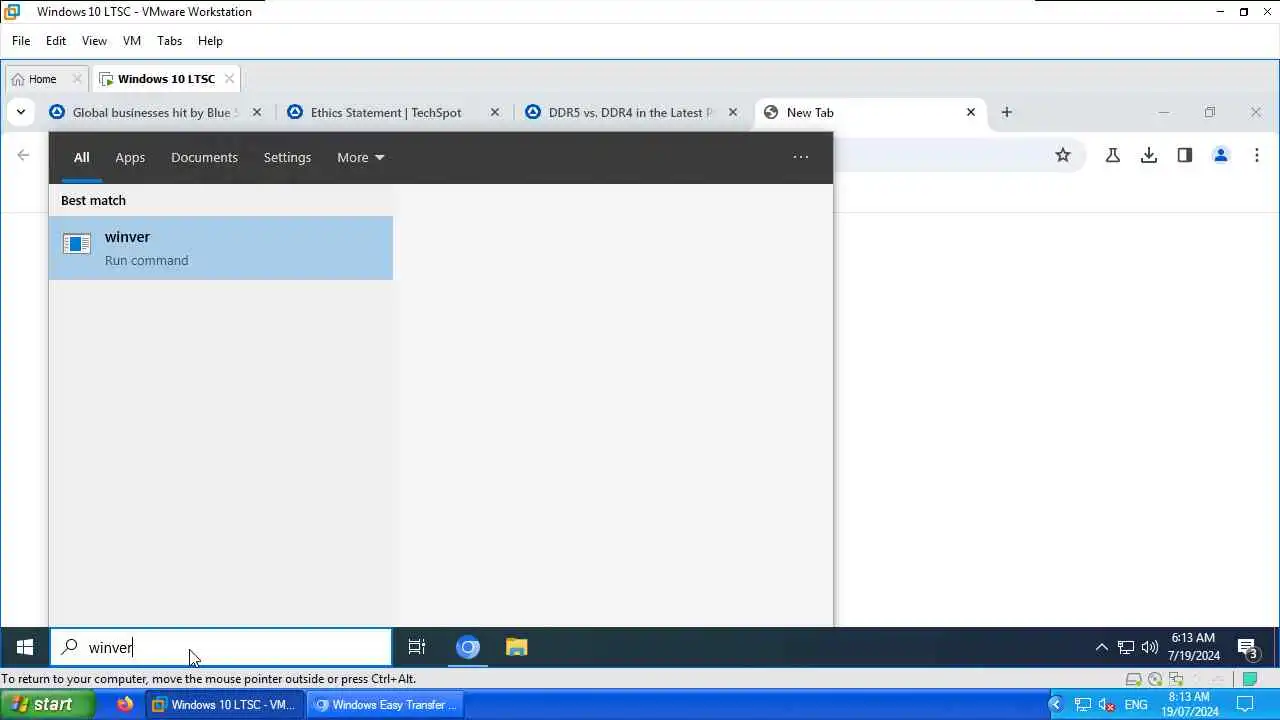Open VMware Help menu
1280x720 pixels.
point(210,41)
